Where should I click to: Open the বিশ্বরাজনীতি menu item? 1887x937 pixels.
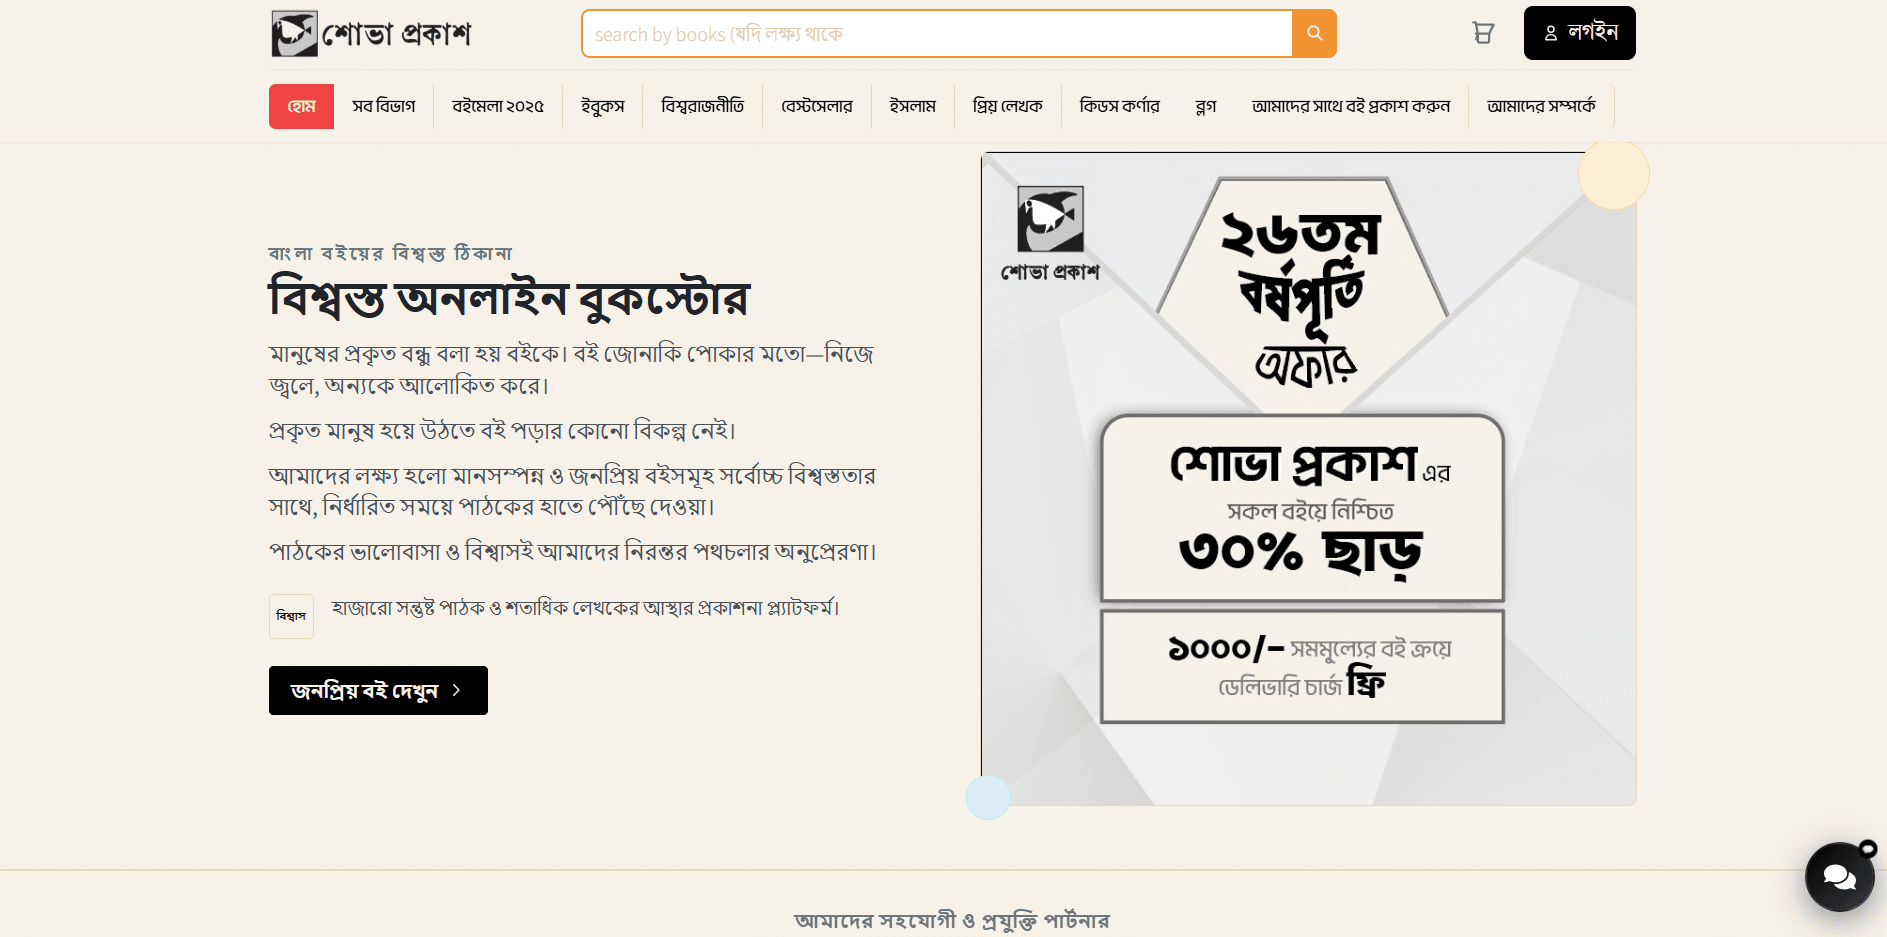tap(703, 107)
